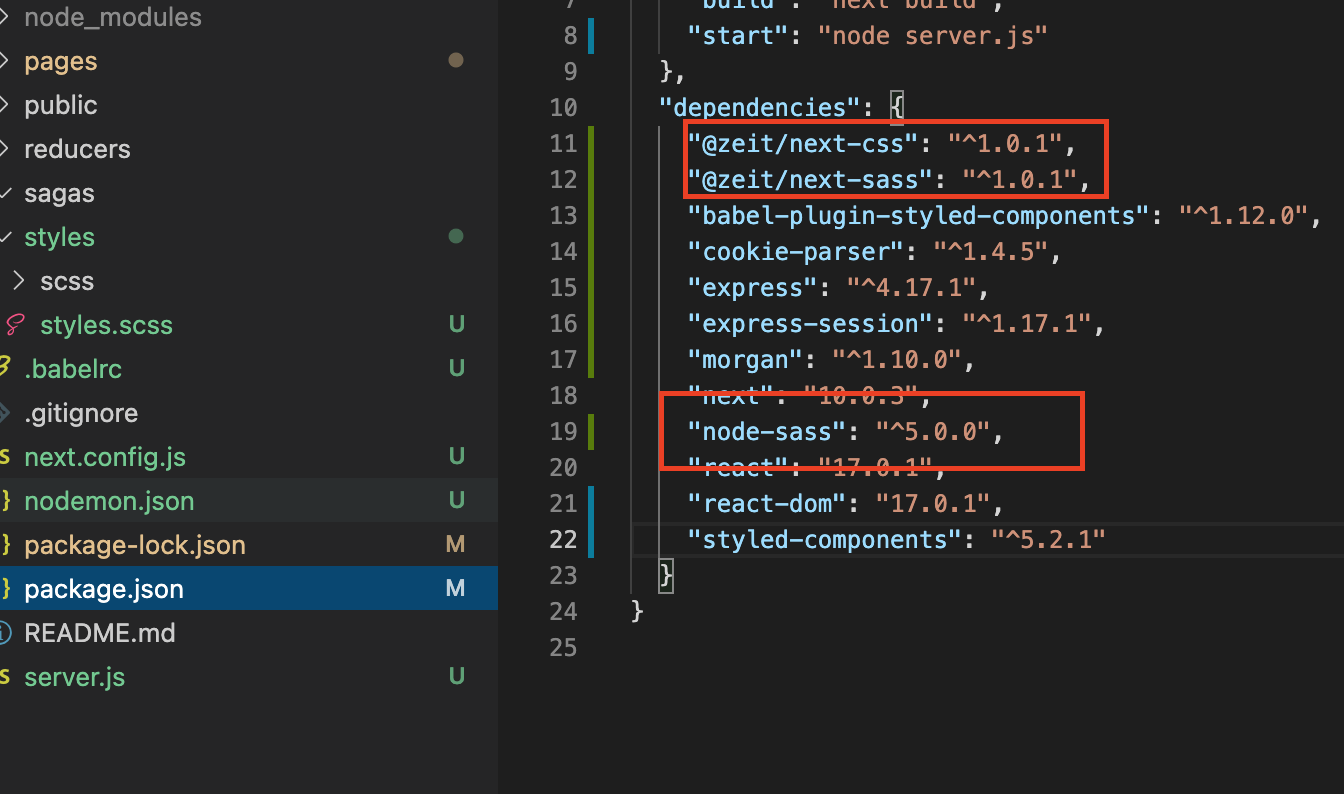Click the "express-session" key text
The width and height of the screenshot is (1344, 794).
pos(810,323)
